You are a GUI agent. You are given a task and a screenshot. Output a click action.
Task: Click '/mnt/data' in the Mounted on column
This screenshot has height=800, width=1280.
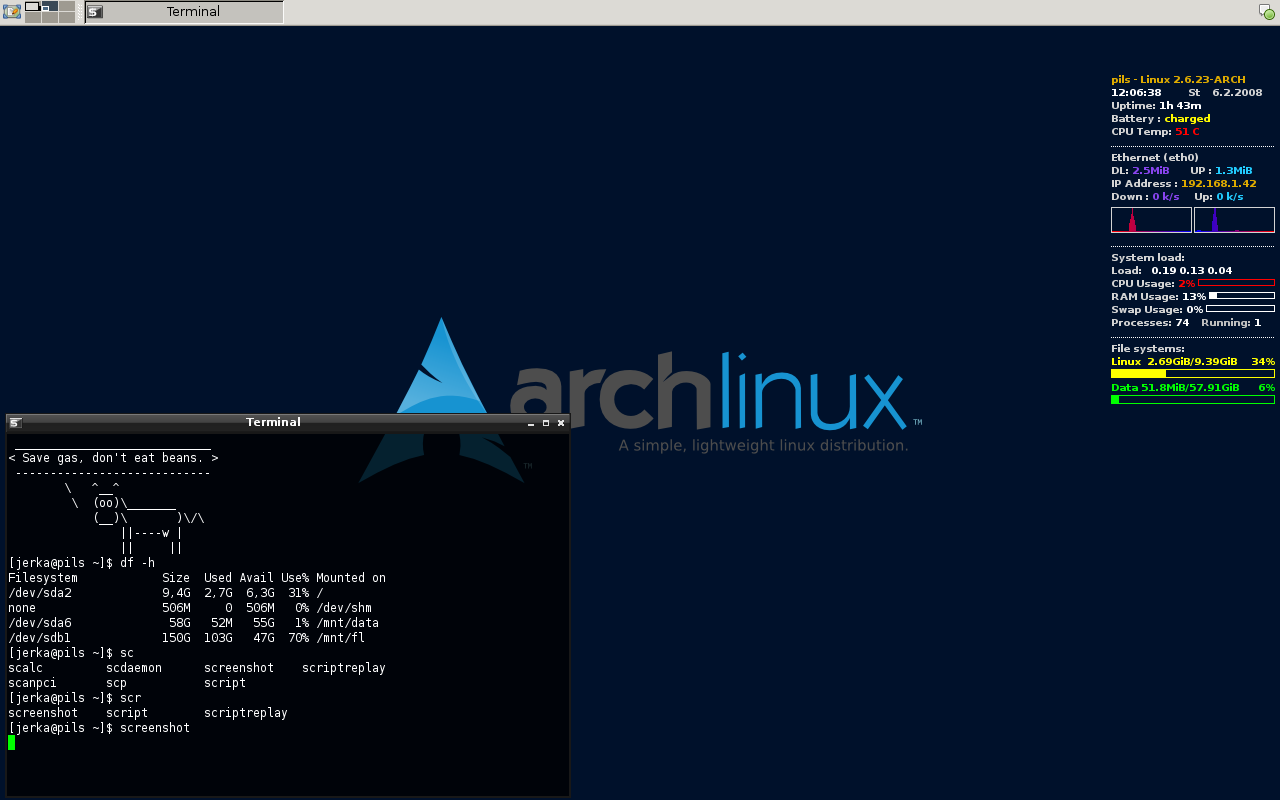coord(347,623)
